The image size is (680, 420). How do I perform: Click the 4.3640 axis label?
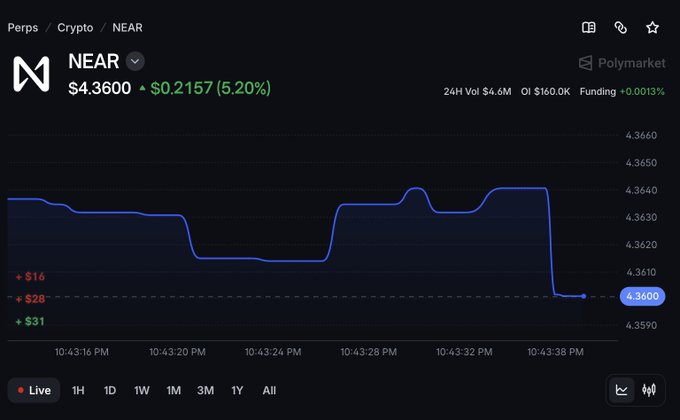pos(641,190)
